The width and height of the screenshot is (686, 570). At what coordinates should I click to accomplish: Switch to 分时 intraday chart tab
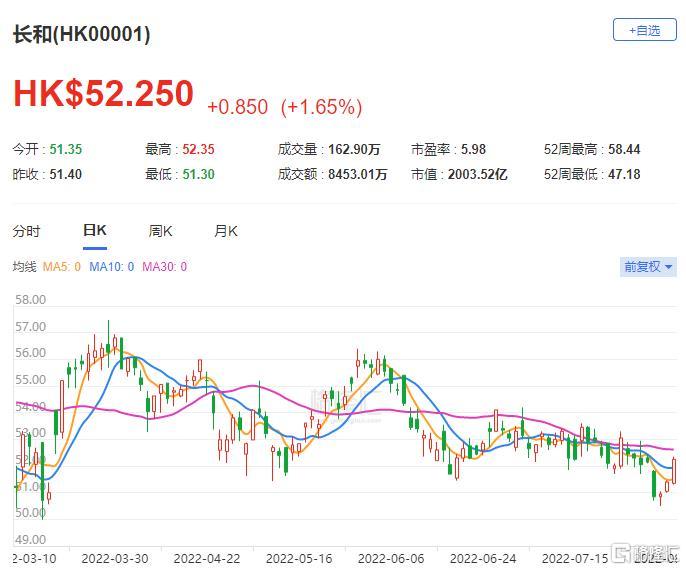(x=26, y=231)
